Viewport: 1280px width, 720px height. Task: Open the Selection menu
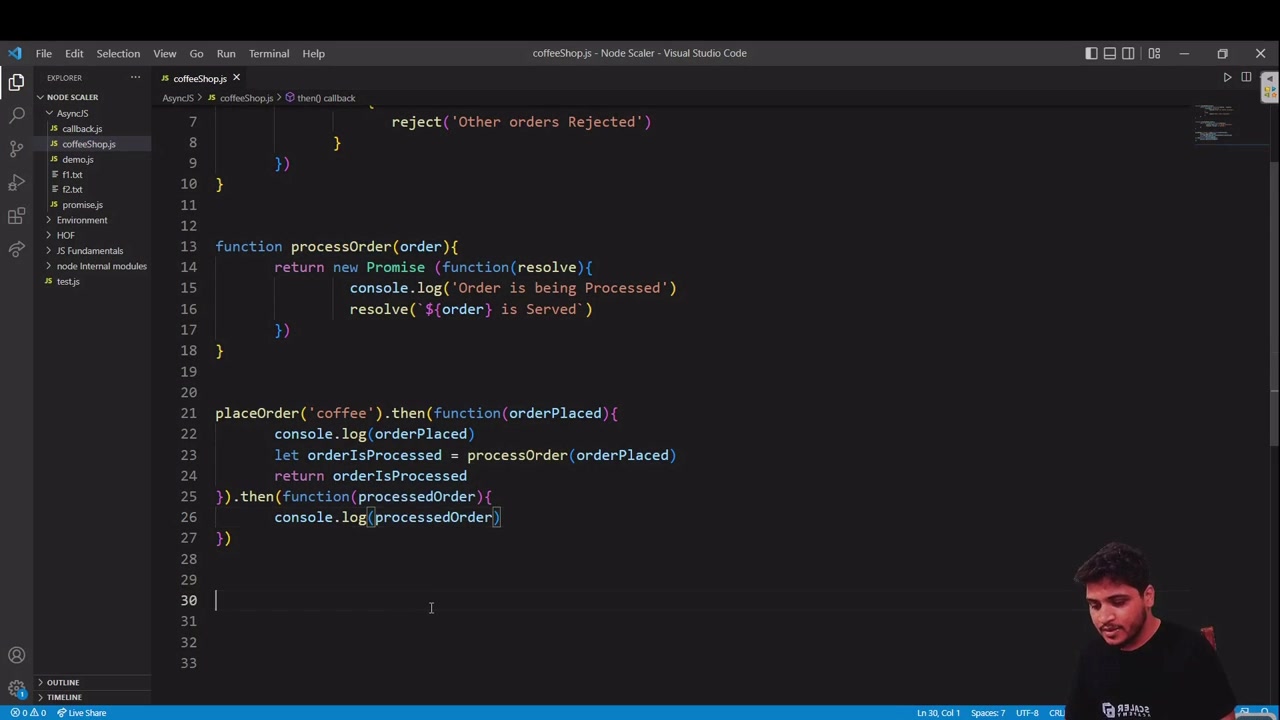point(118,53)
